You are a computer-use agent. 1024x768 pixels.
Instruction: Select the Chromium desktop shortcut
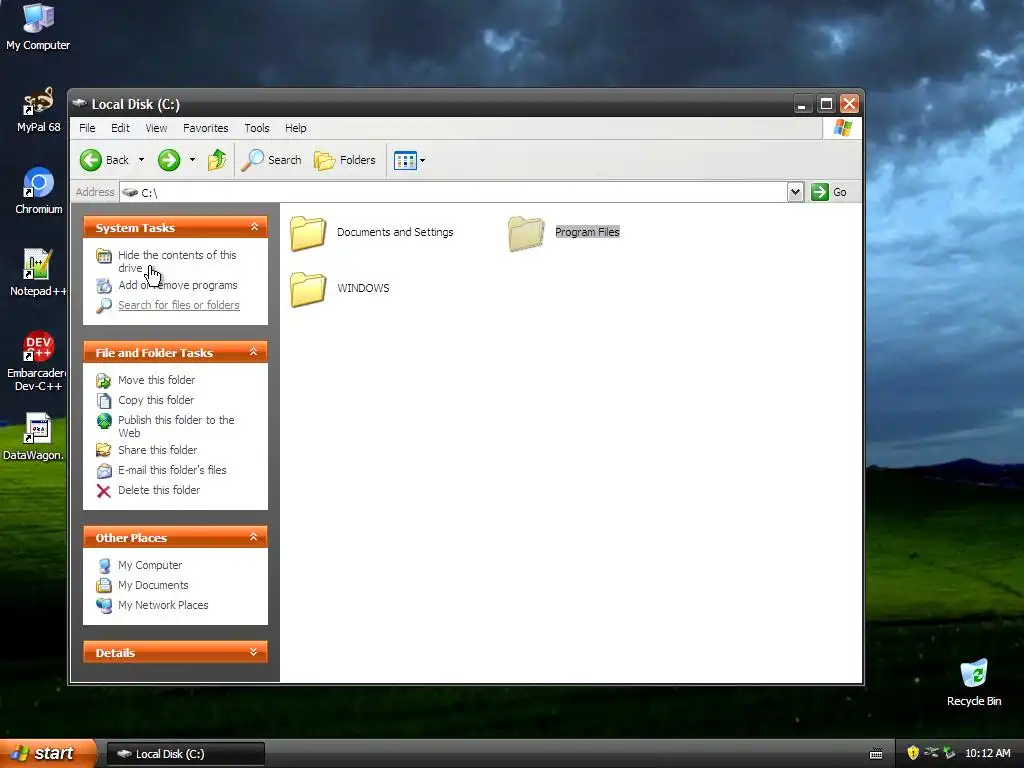(x=39, y=191)
